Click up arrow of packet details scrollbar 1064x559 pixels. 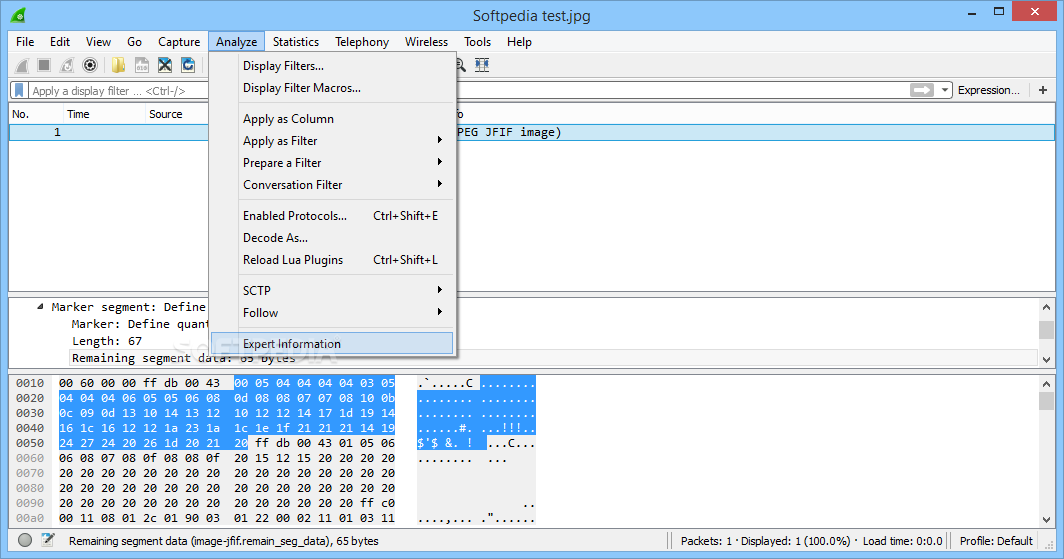pyautogui.click(x=1046, y=307)
